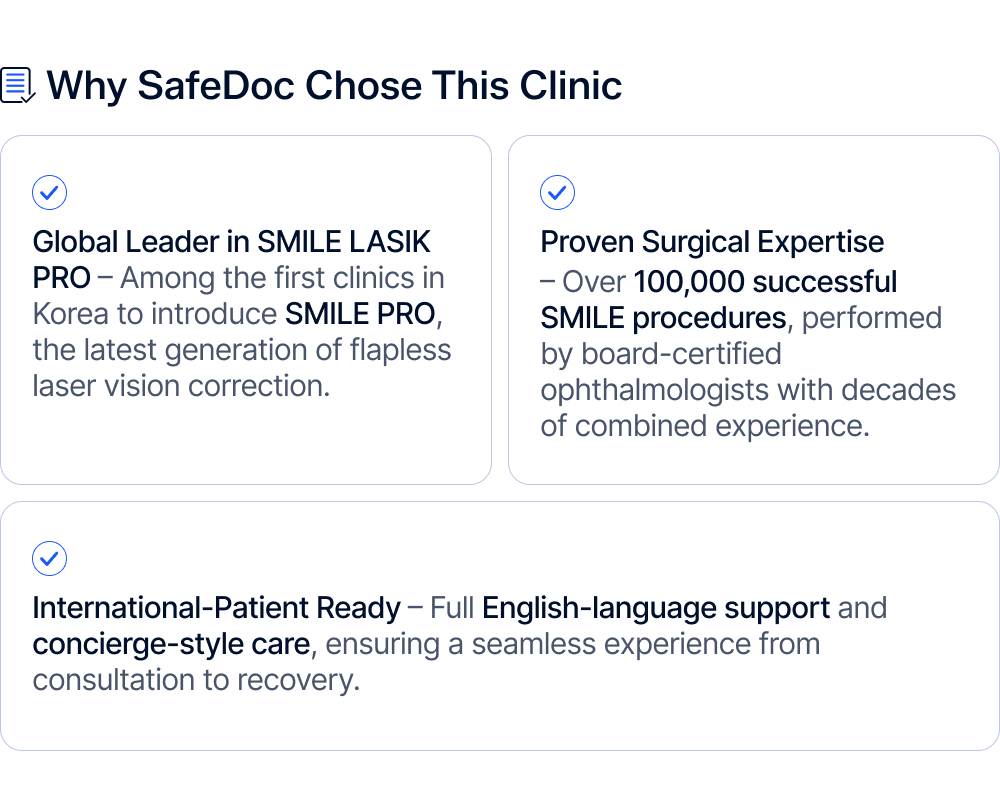This screenshot has height=811, width=1000.
Task: Click the document icon beside the heading
Action: pyautogui.click(x=17, y=86)
